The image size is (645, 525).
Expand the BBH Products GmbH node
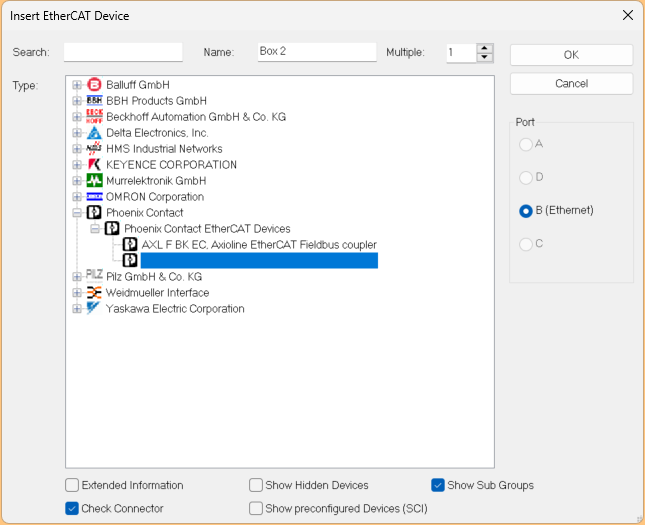(77, 101)
